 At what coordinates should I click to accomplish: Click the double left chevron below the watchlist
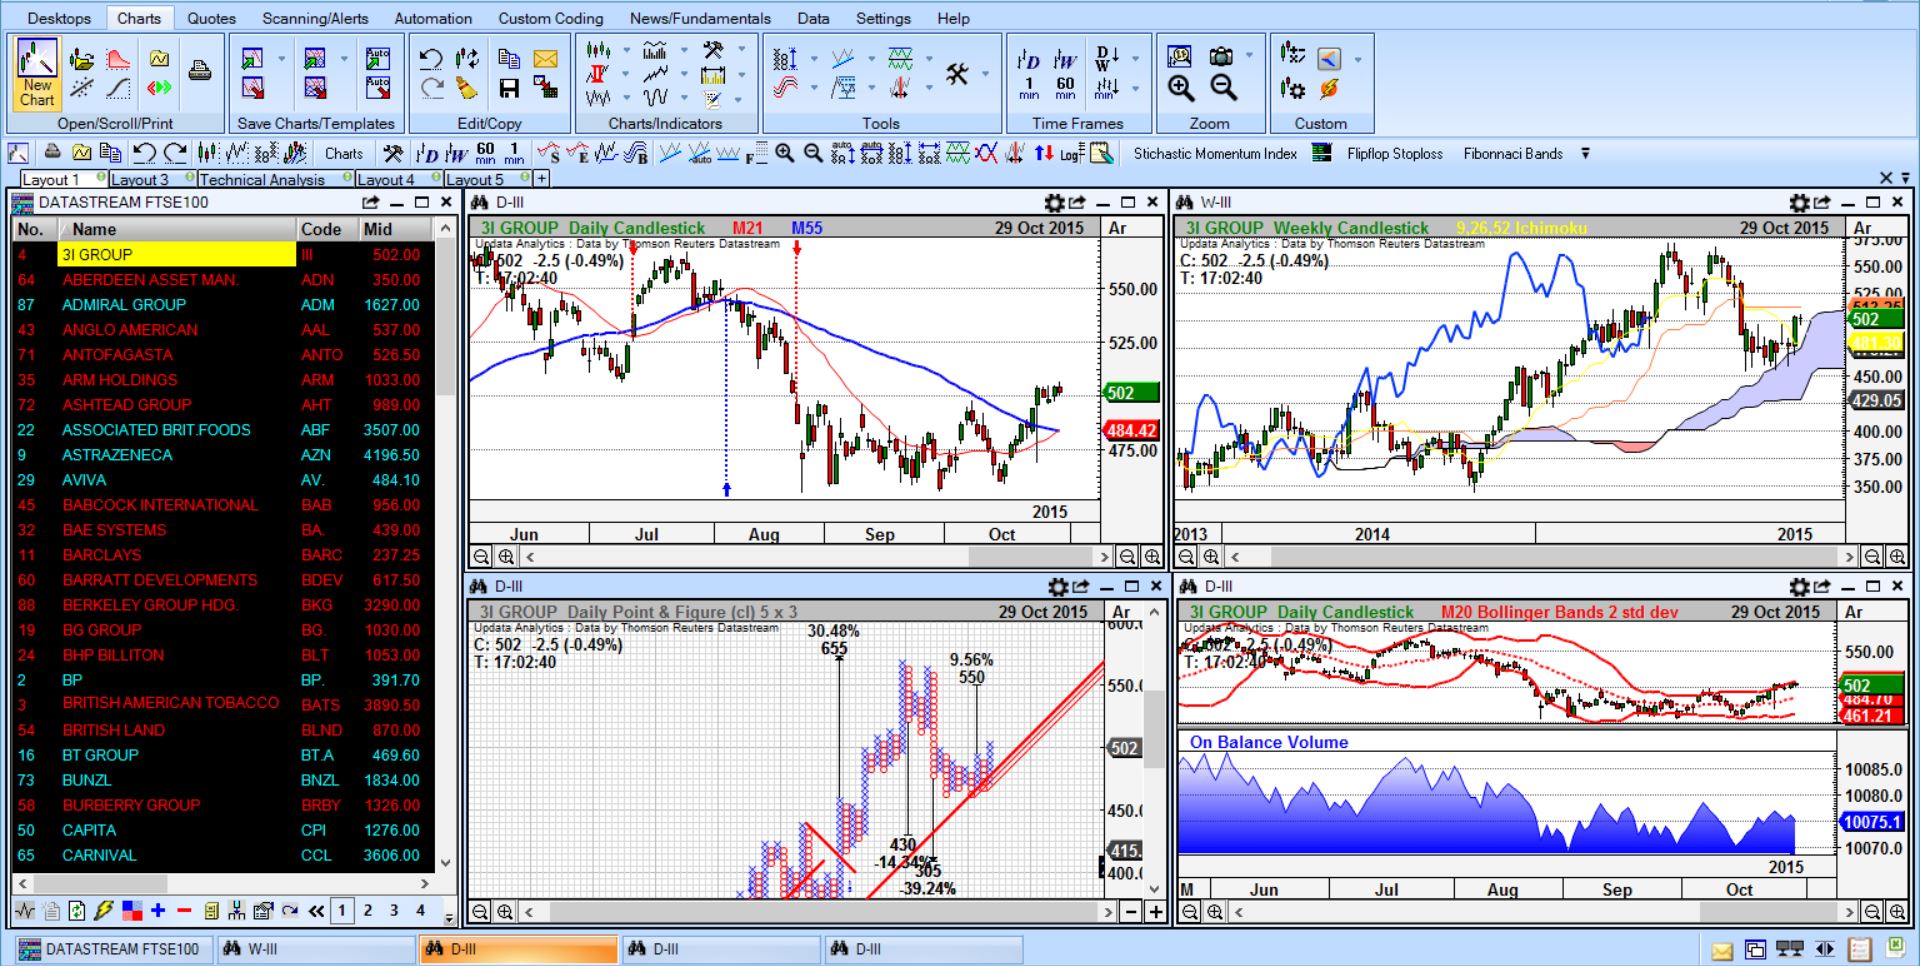(317, 911)
